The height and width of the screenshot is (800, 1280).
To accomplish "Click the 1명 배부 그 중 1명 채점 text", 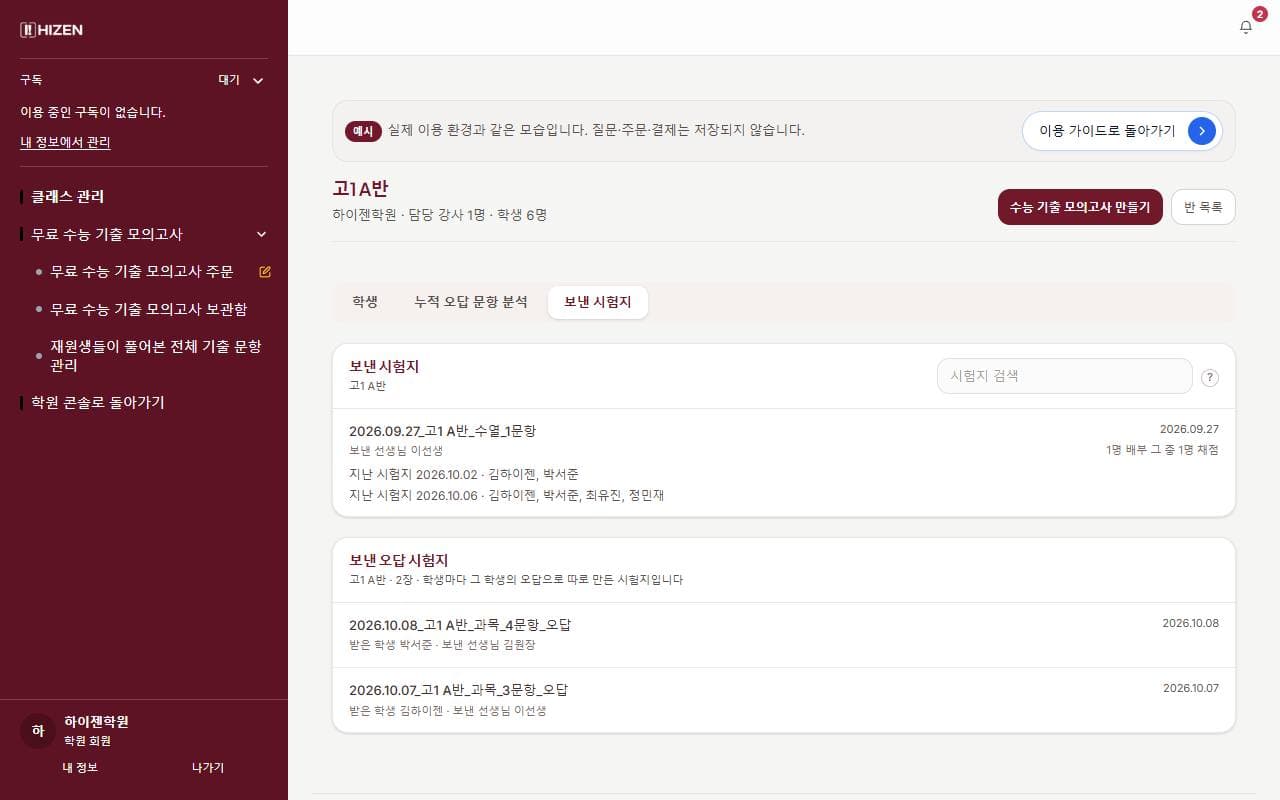I will click(x=1162, y=450).
